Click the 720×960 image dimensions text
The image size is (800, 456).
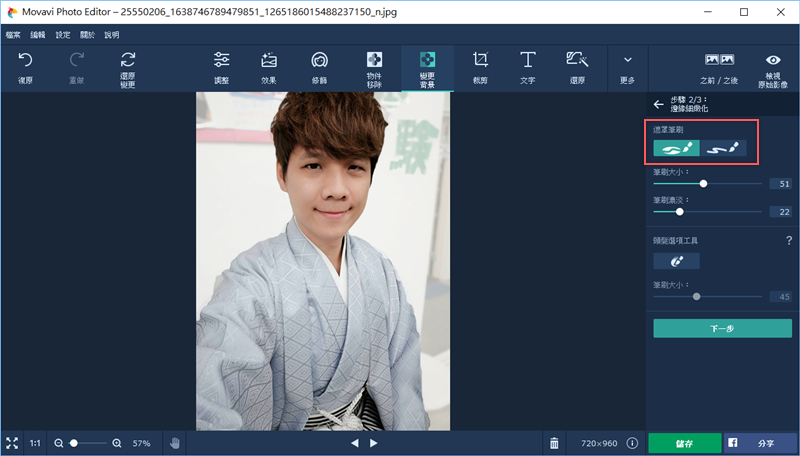(599, 443)
